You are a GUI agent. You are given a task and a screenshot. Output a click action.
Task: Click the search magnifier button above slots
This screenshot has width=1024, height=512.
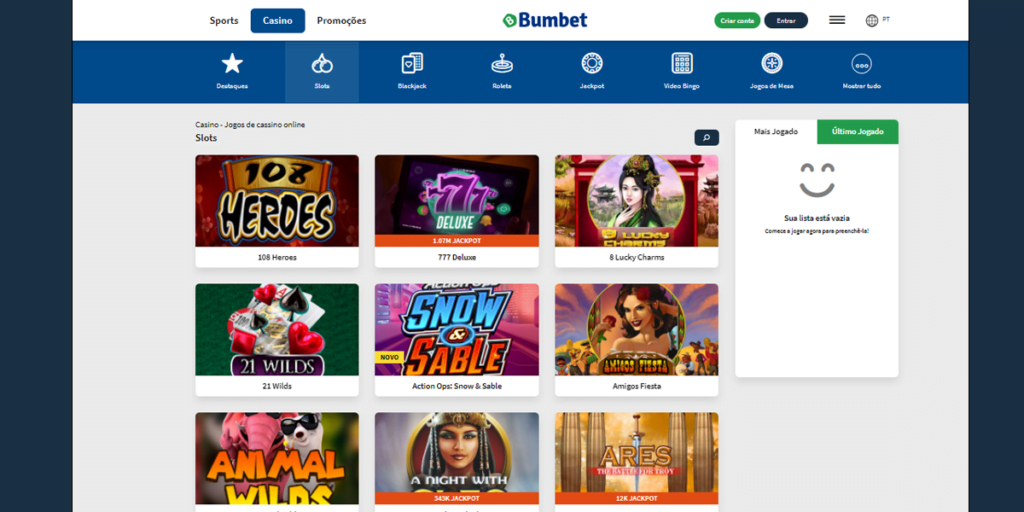[x=707, y=138]
